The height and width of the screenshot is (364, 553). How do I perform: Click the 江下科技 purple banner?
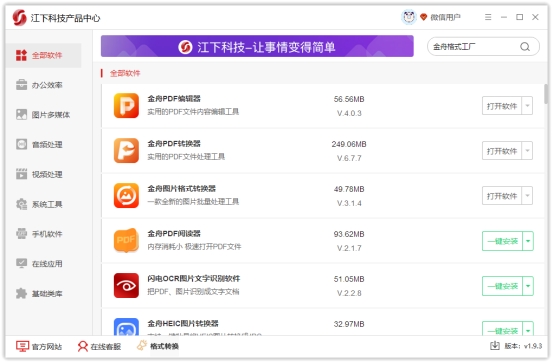[257, 46]
